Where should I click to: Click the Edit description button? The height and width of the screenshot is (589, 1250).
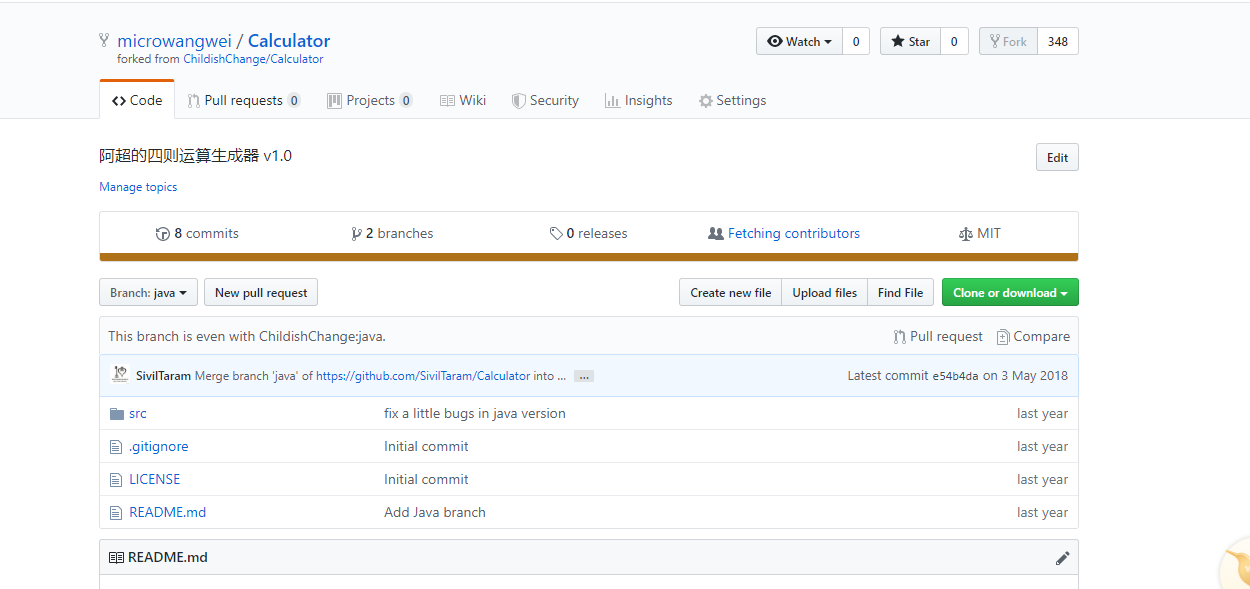(x=1057, y=157)
